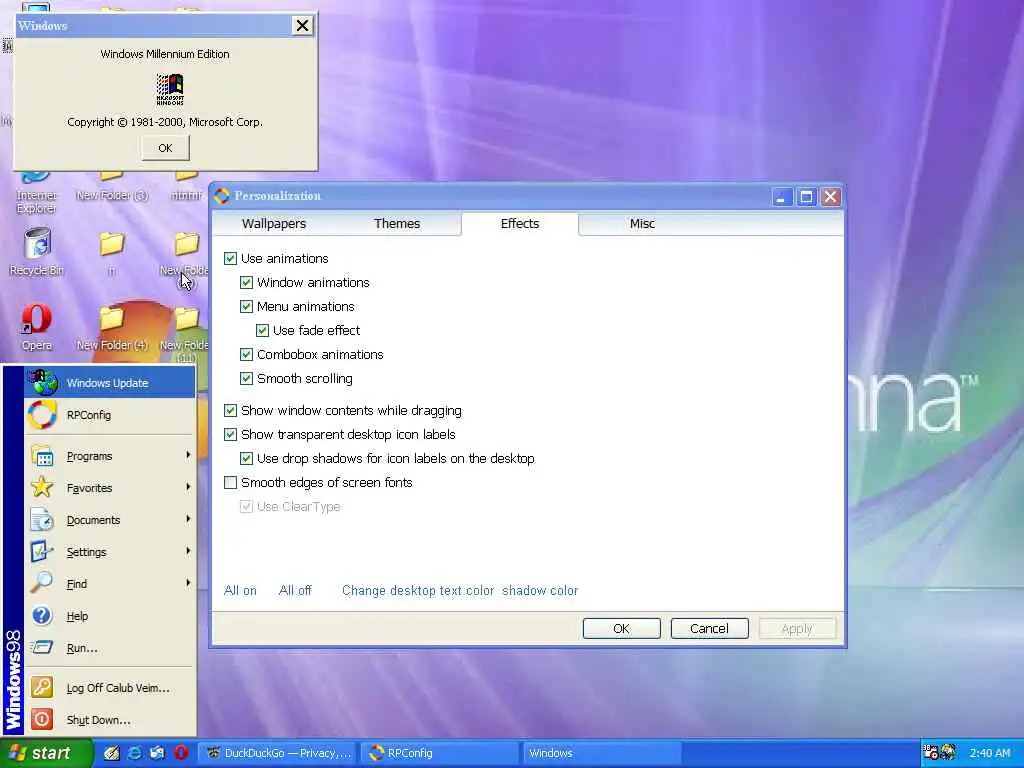Click the Help question mark icon
The width and height of the screenshot is (1024, 768).
[x=42, y=615]
